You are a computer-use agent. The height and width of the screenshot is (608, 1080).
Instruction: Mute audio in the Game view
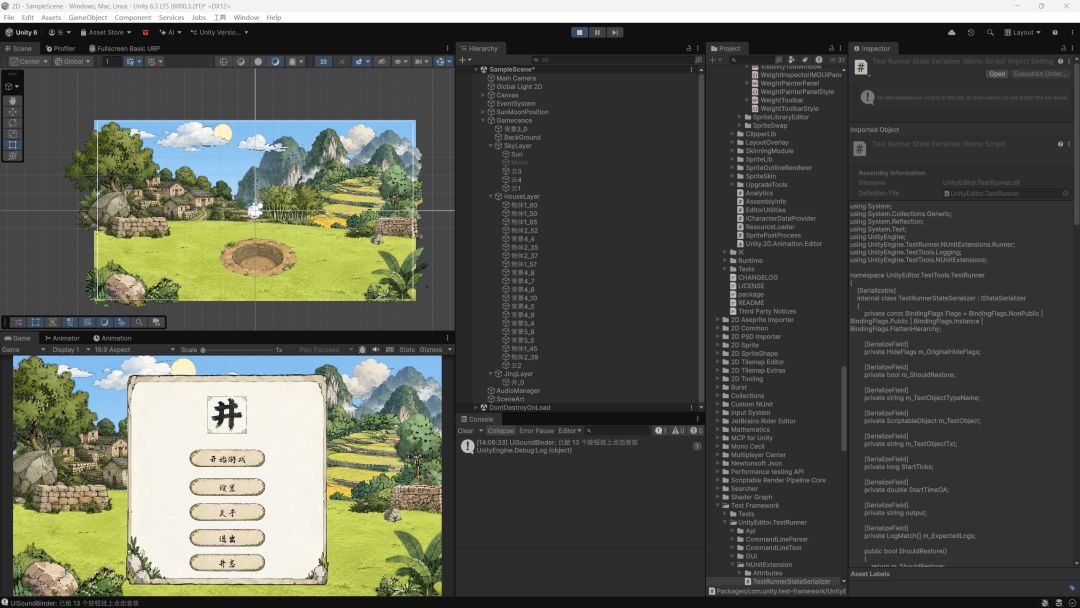coord(375,350)
